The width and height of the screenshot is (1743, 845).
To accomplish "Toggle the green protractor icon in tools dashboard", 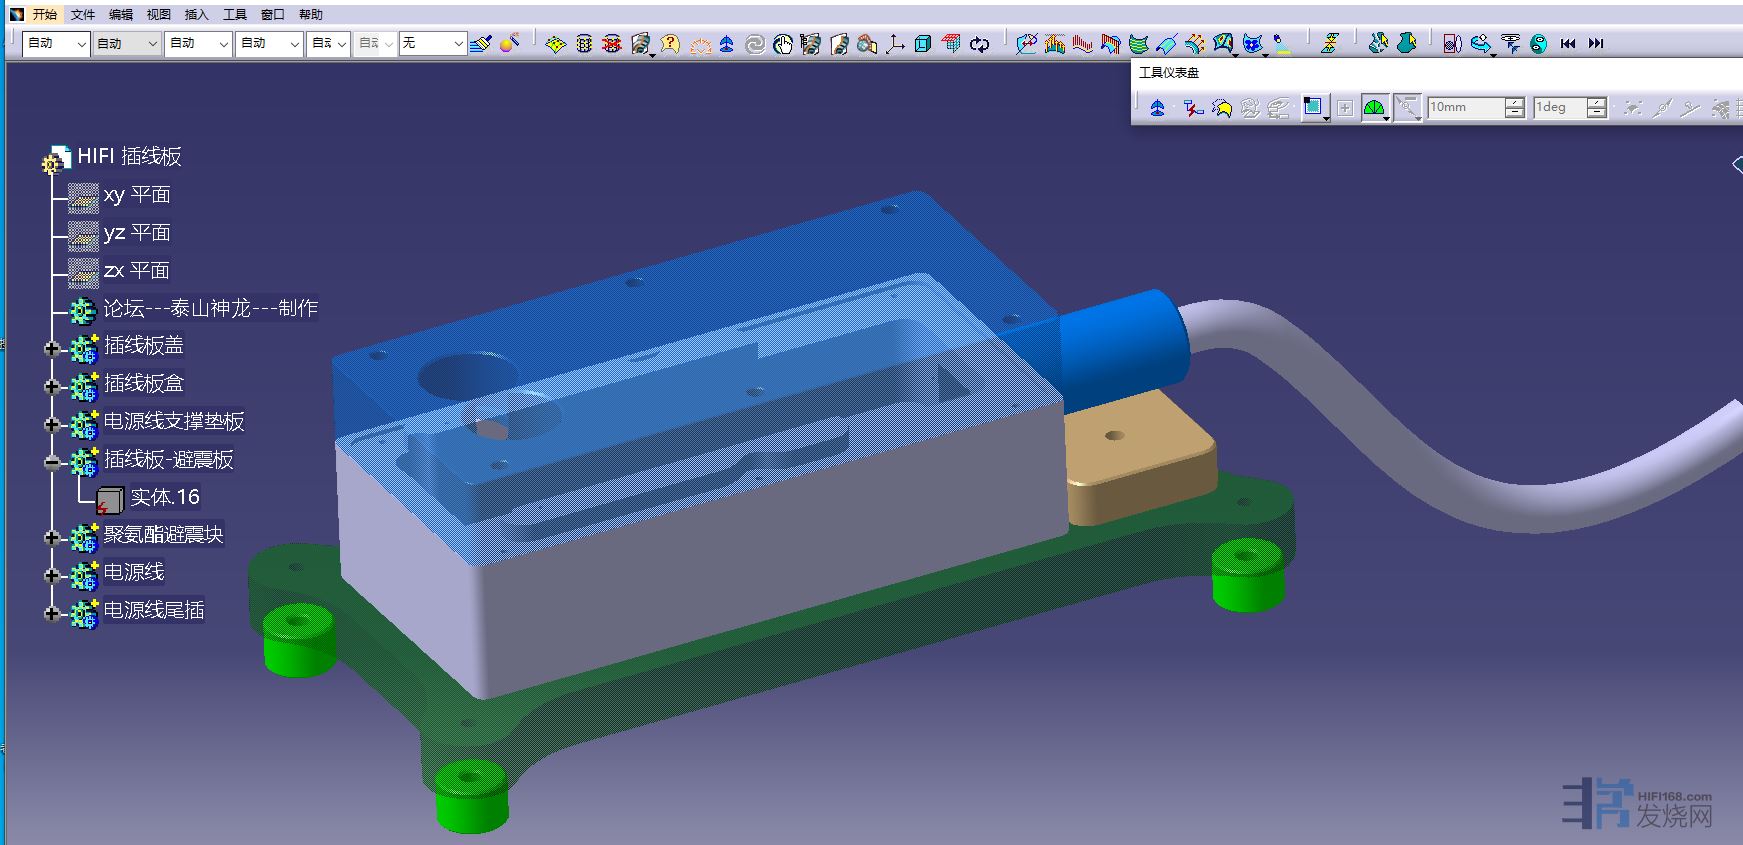I will click(1374, 108).
